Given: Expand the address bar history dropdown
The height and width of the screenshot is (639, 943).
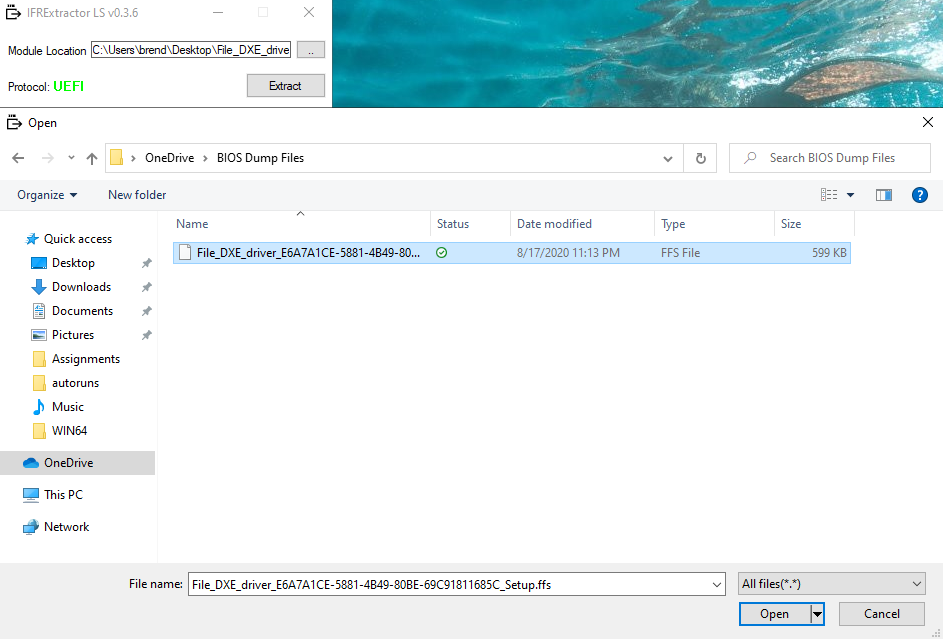Looking at the screenshot, I should pyautogui.click(x=668, y=159).
